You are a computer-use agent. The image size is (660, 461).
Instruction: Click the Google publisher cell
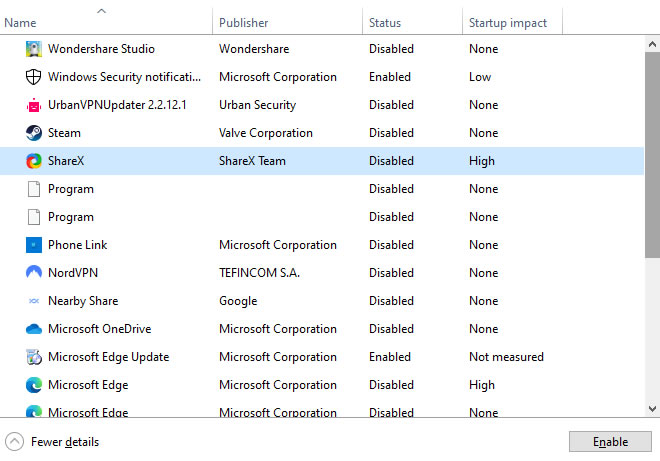pos(238,301)
